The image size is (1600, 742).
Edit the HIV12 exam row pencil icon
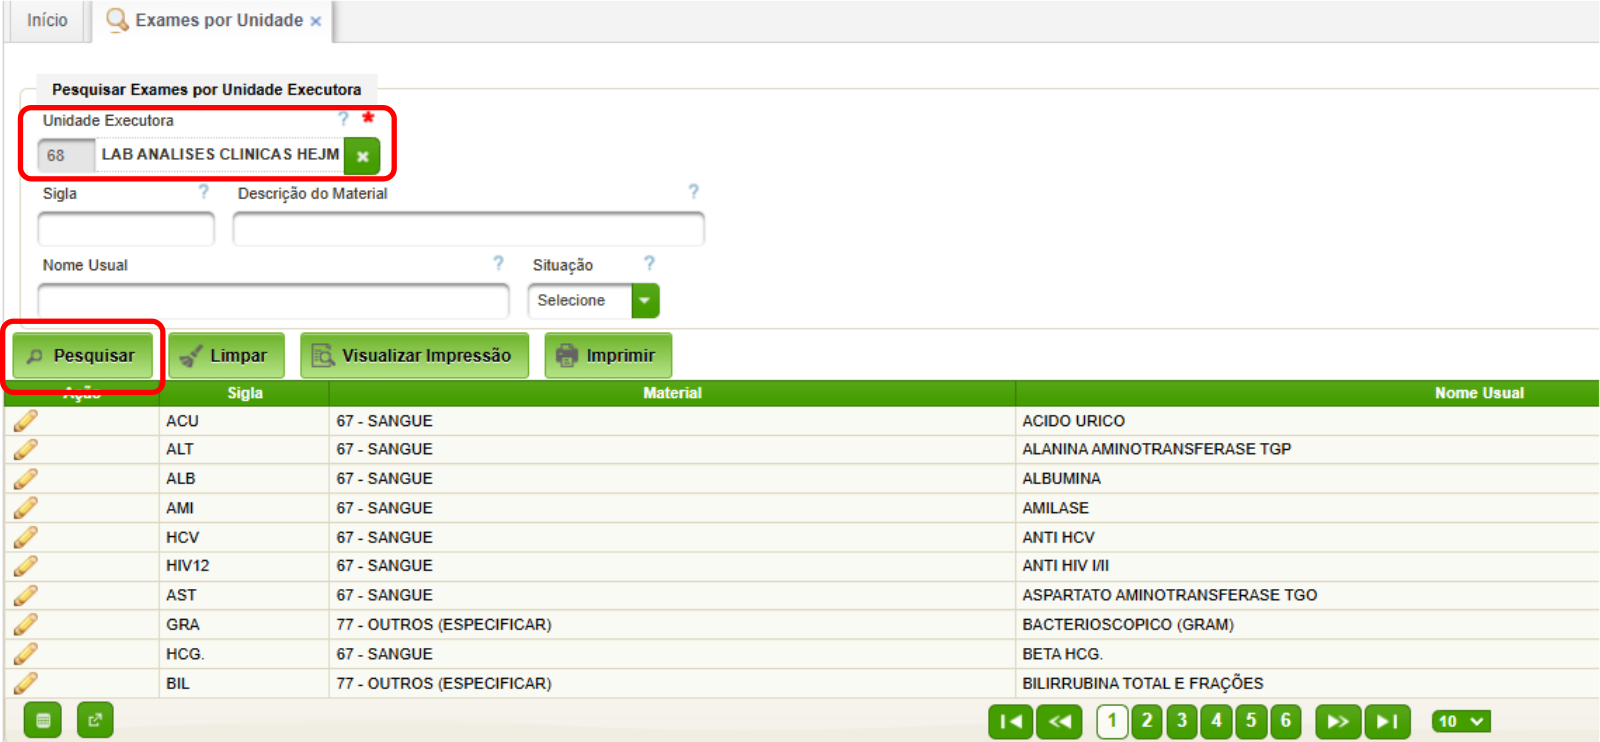tap(26, 566)
